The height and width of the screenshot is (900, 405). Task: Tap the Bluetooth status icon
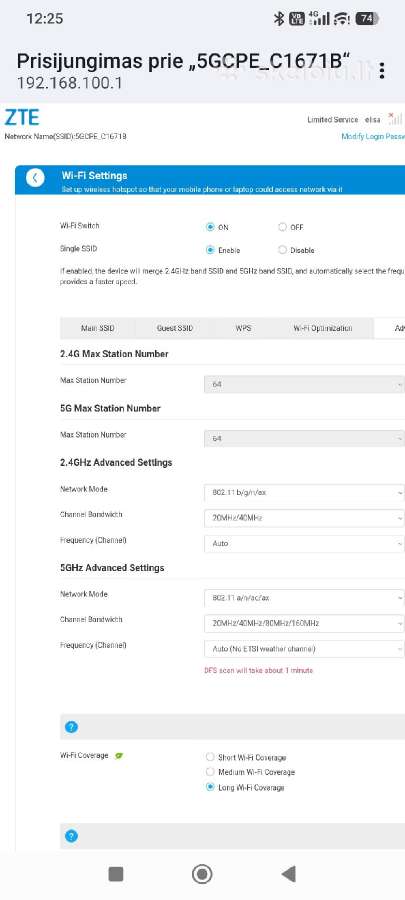[x=279, y=19]
